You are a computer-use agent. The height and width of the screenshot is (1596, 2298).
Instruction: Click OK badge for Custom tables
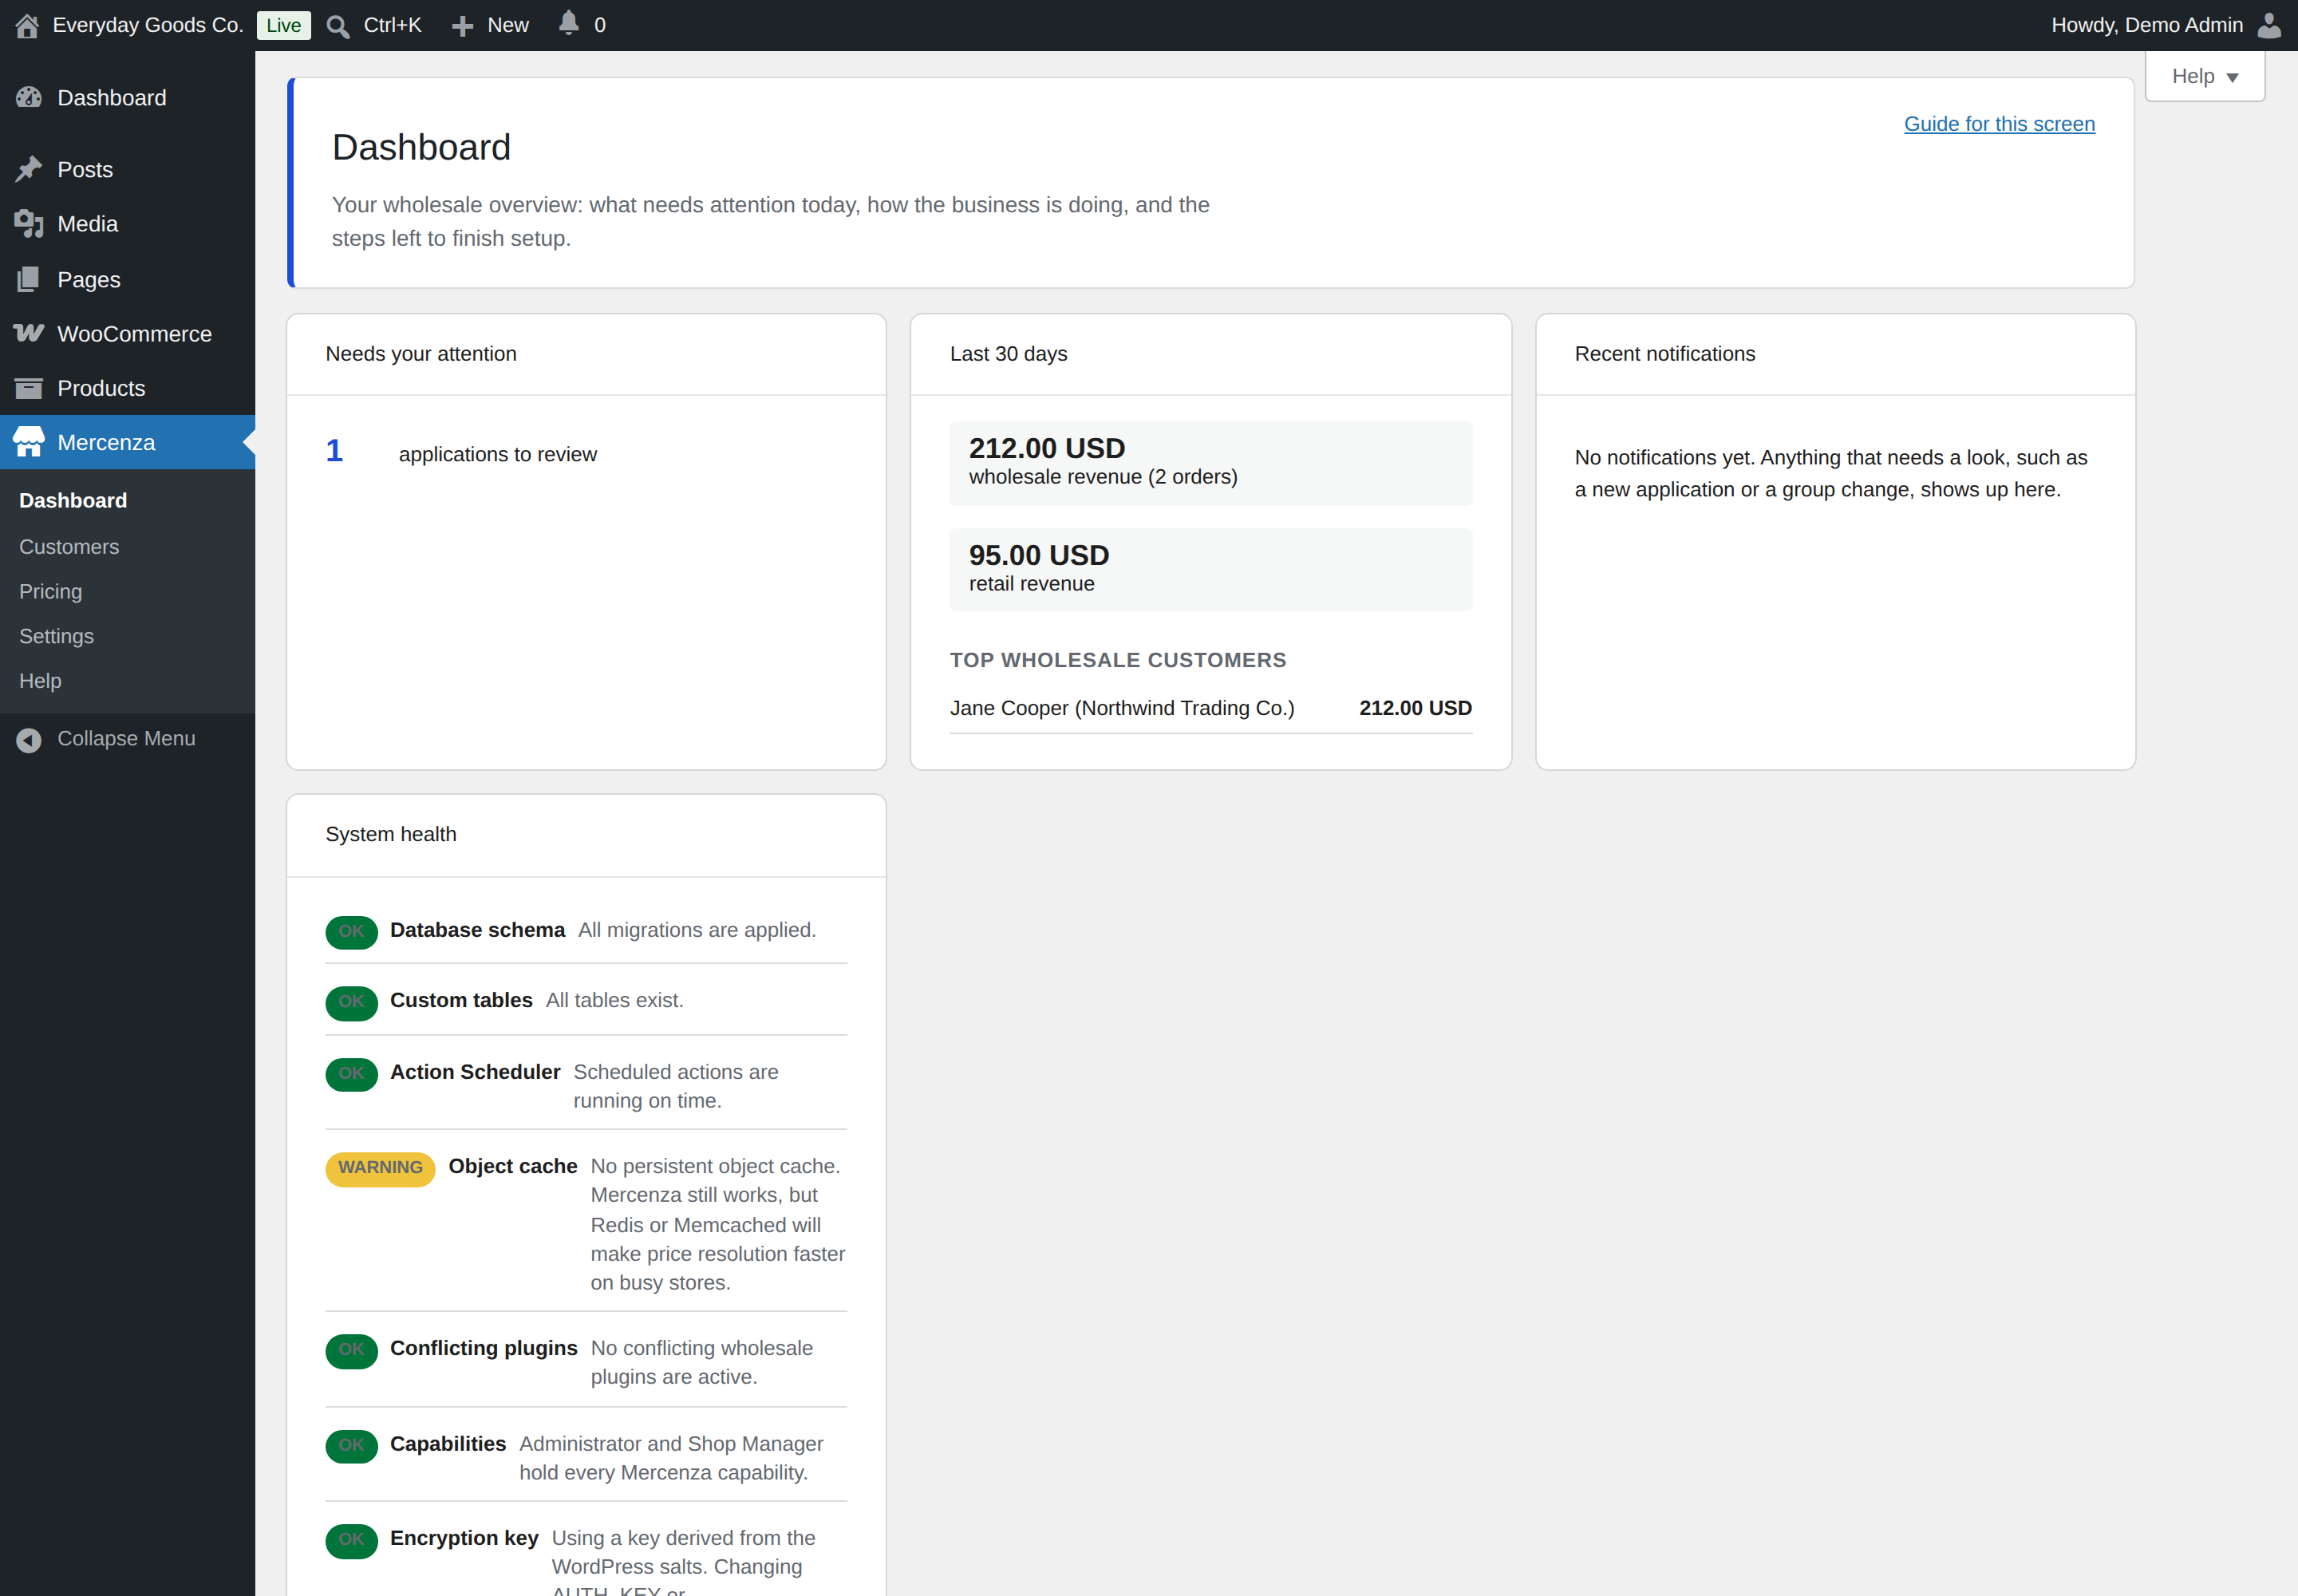coord(351,1002)
